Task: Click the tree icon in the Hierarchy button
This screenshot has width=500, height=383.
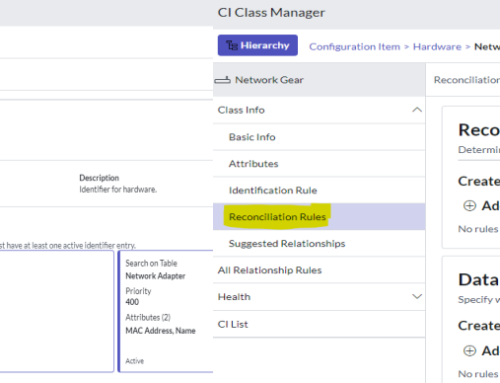Action: click(232, 45)
